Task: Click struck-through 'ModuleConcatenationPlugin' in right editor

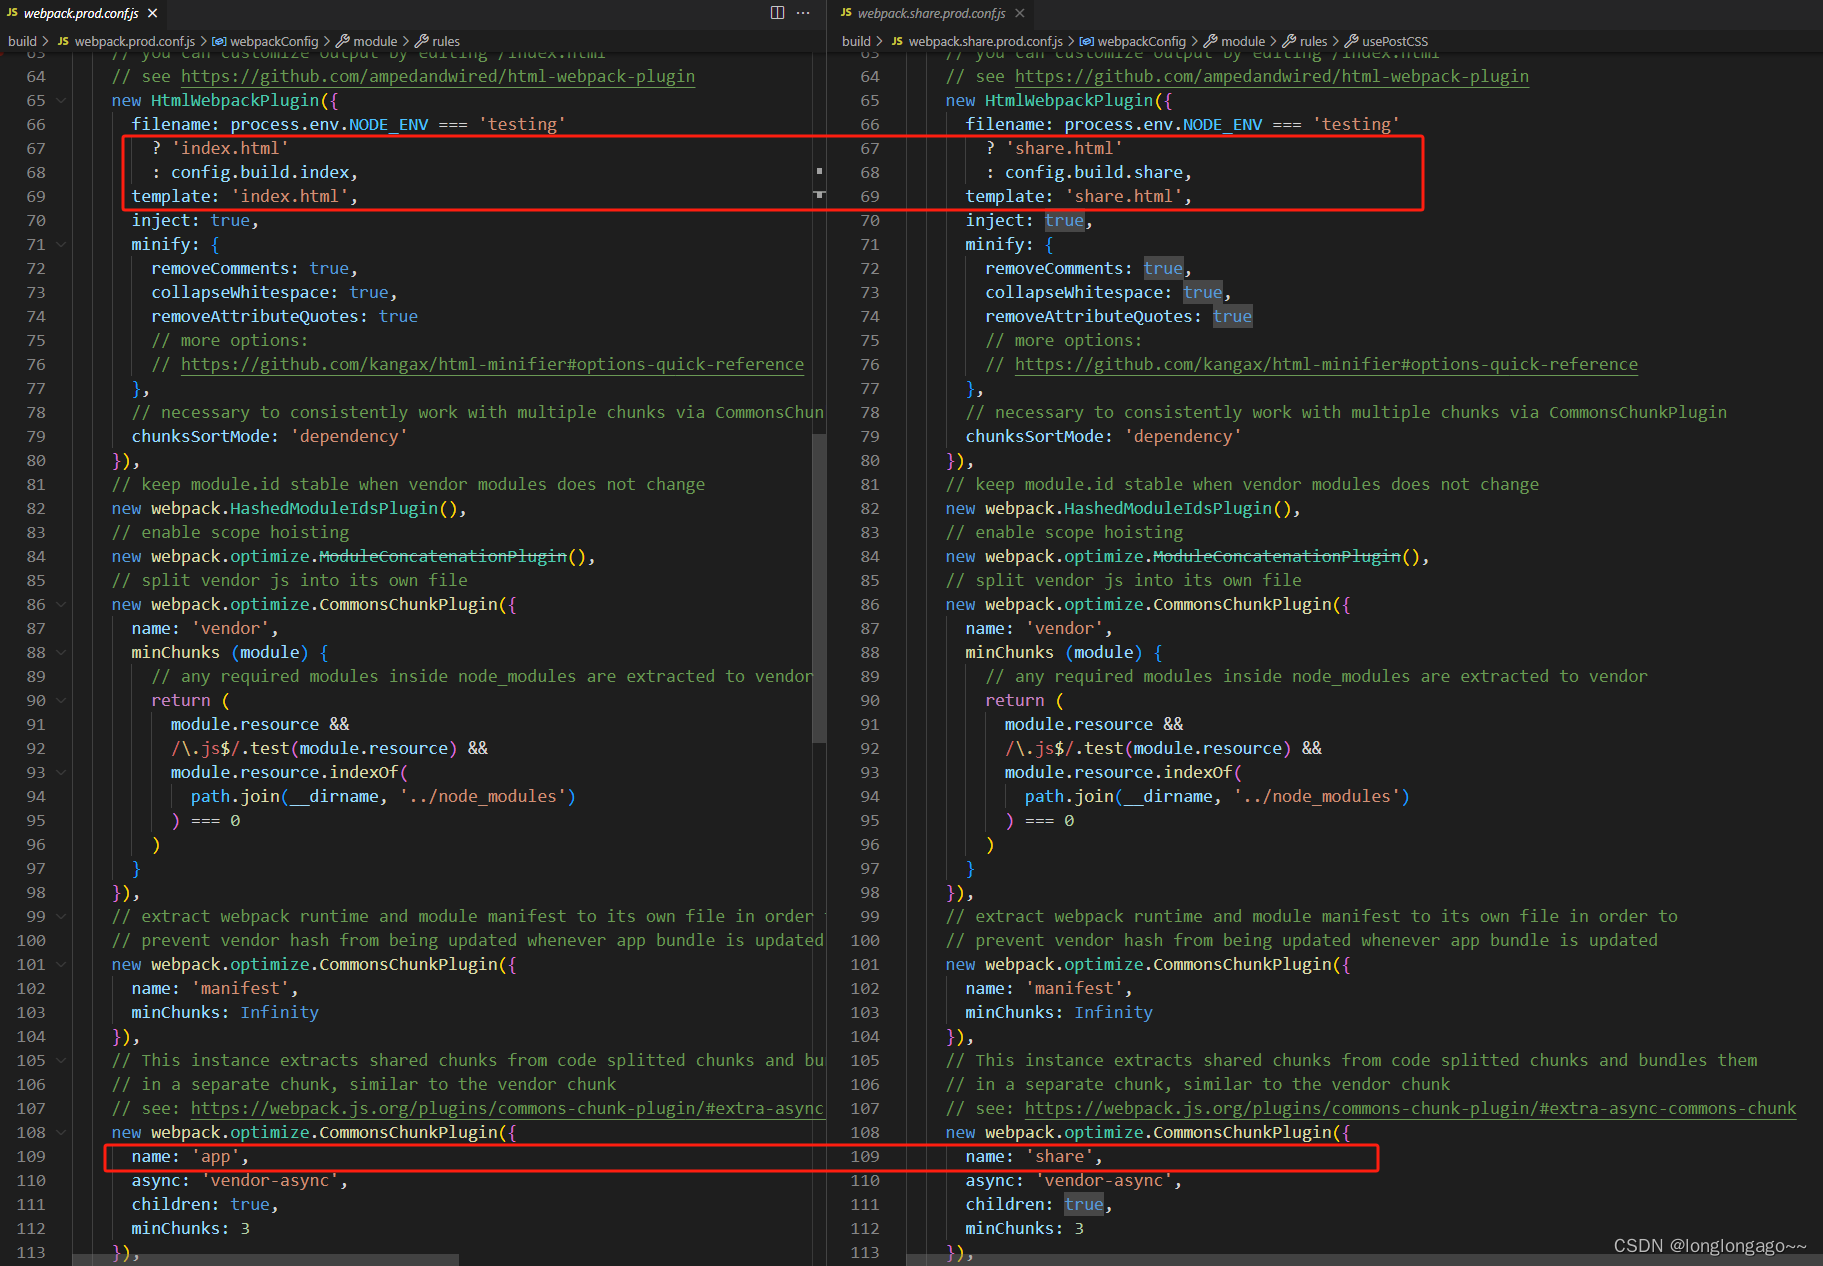Action: (x=1276, y=557)
